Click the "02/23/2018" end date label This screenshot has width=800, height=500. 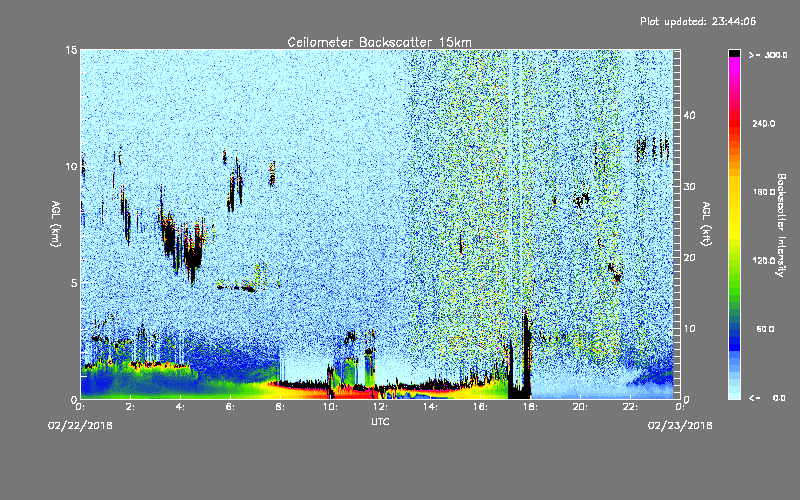coord(680,426)
